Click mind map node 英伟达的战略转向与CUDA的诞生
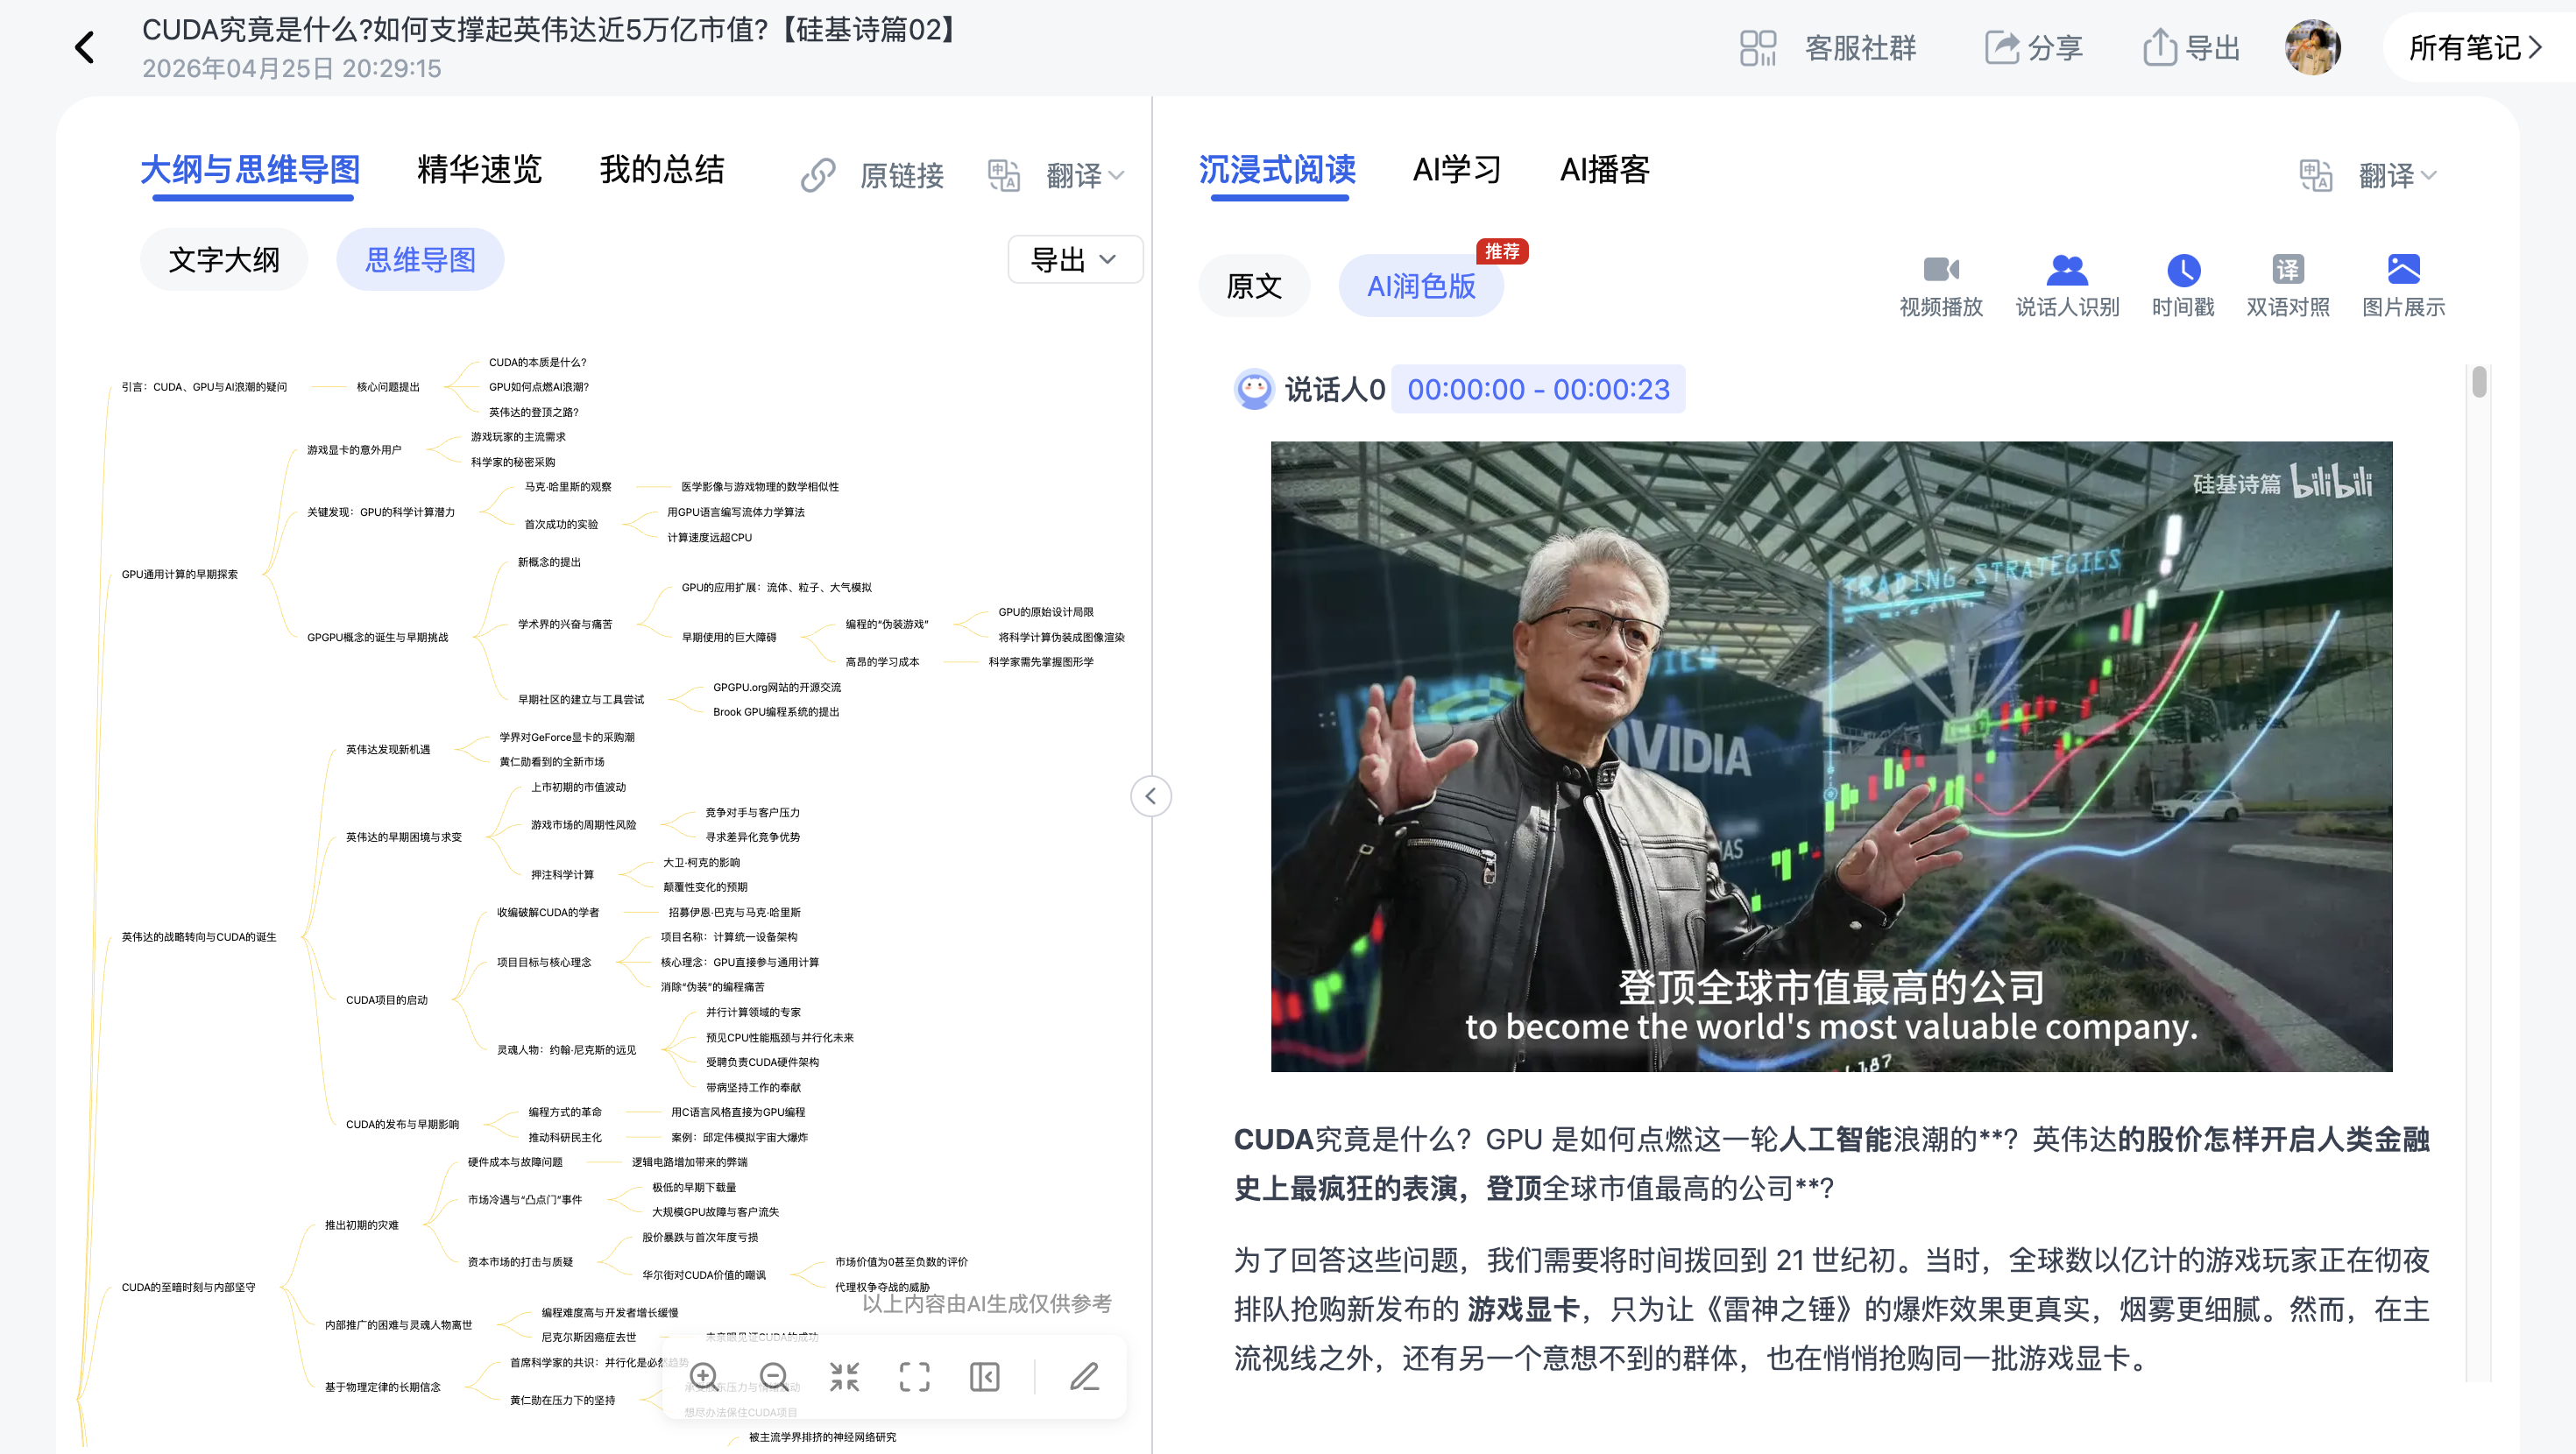 pos(199,937)
